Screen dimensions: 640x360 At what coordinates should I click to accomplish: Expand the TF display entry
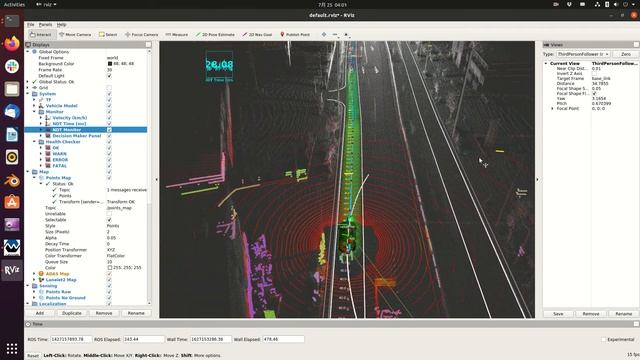(x=35, y=100)
